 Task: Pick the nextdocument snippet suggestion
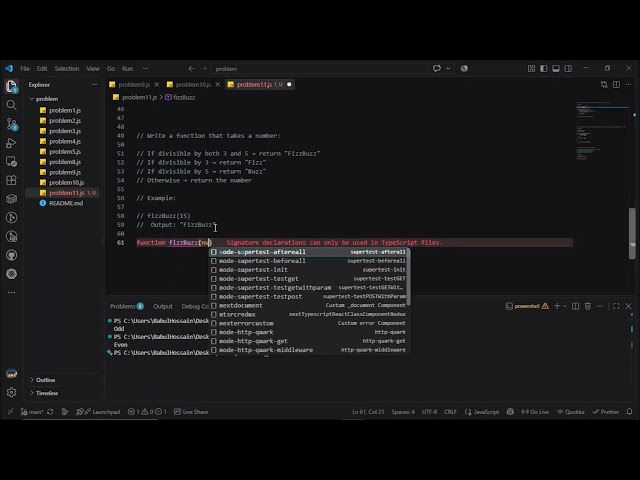click(310, 305)
